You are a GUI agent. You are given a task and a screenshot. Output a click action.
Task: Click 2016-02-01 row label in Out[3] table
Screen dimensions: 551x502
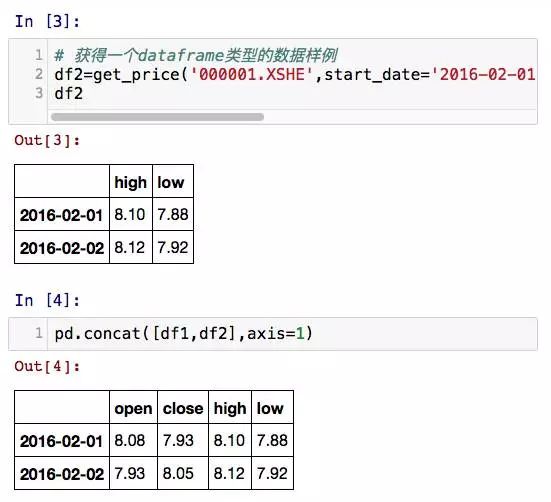[x=62, y=215]
